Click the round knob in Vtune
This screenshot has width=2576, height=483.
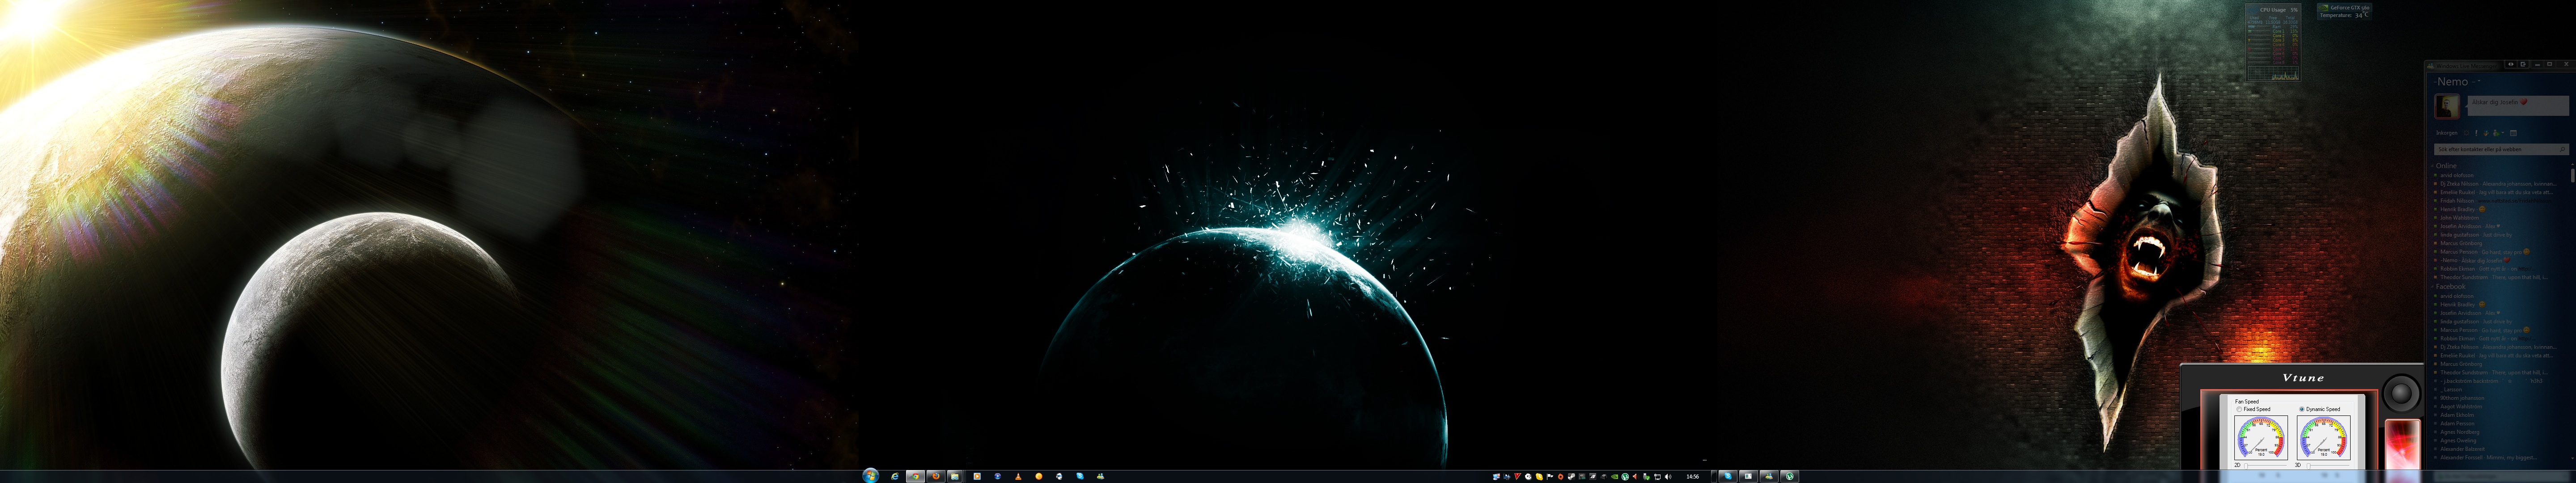2402,394
